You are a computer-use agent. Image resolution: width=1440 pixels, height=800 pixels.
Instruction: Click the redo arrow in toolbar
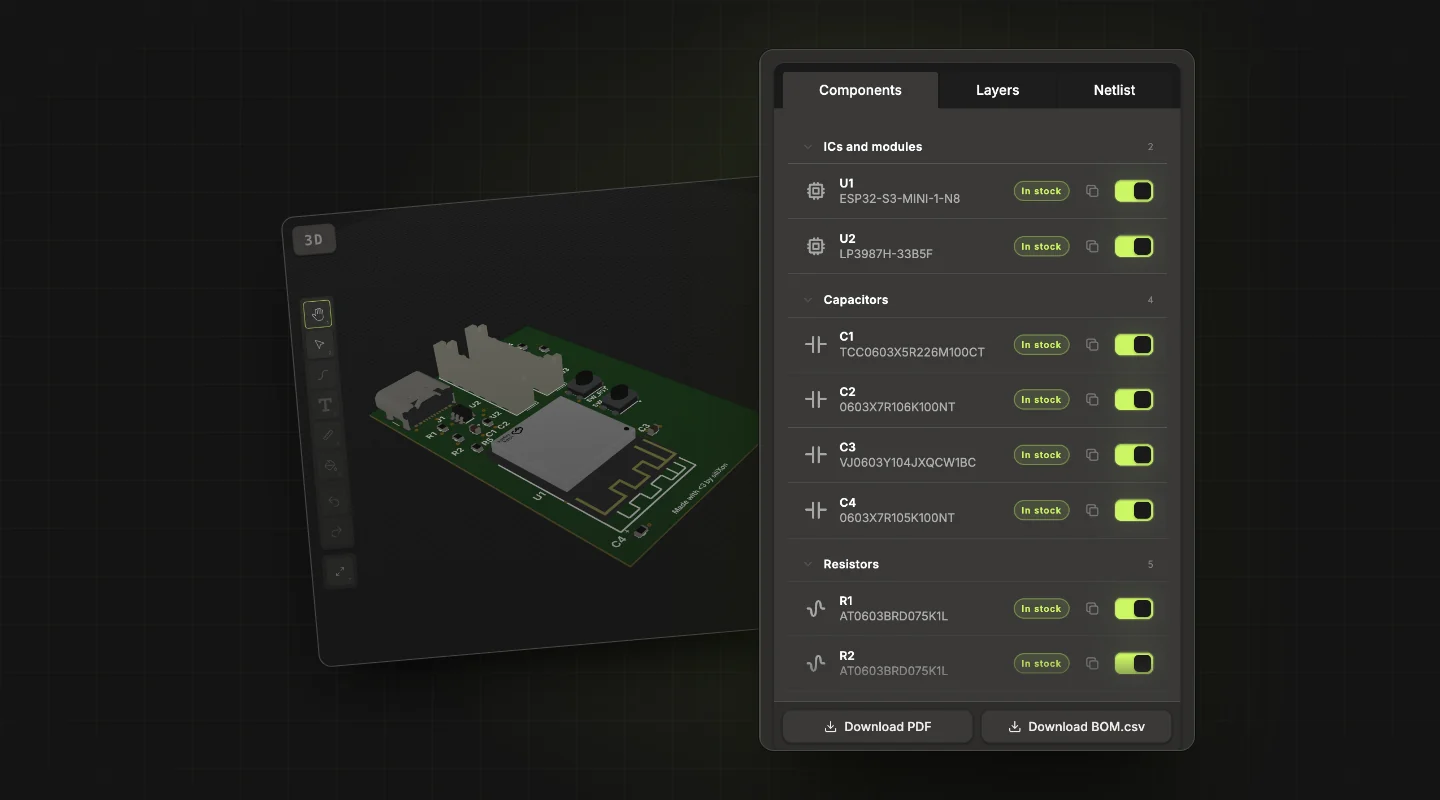click(337, 531)
